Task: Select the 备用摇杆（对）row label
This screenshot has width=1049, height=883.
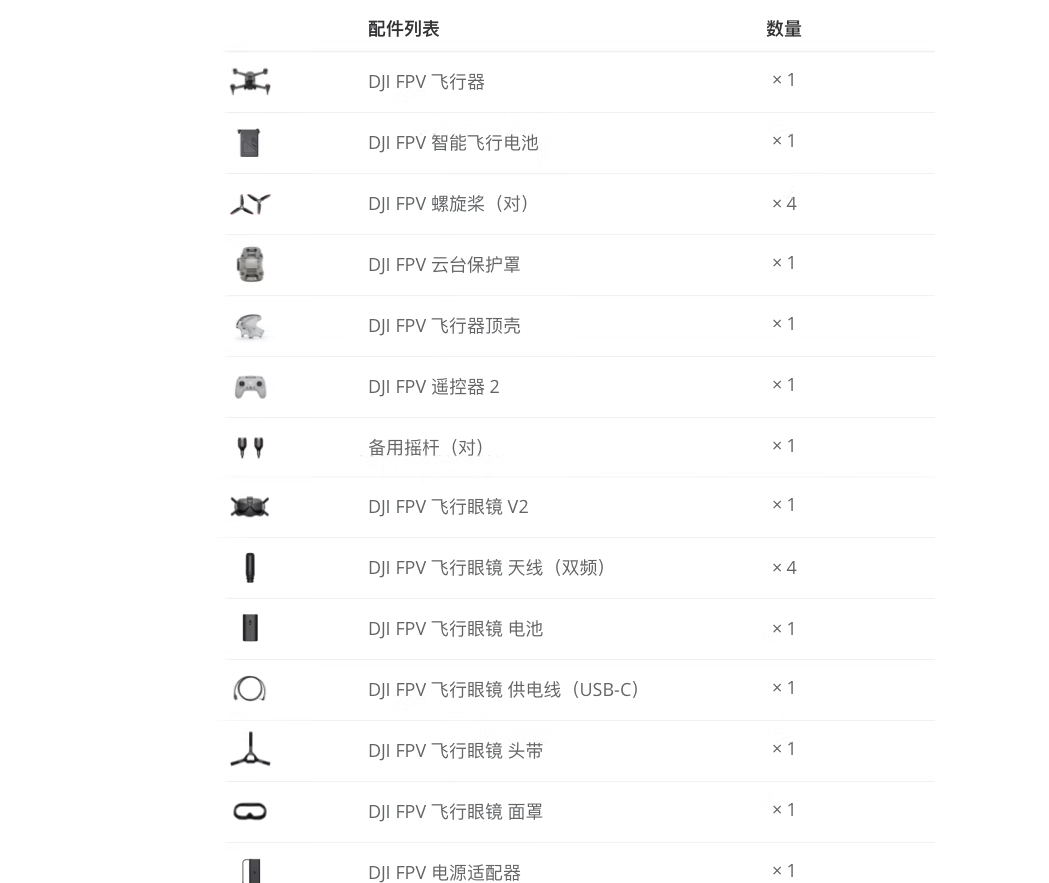Action: click(x=425, y=447)
